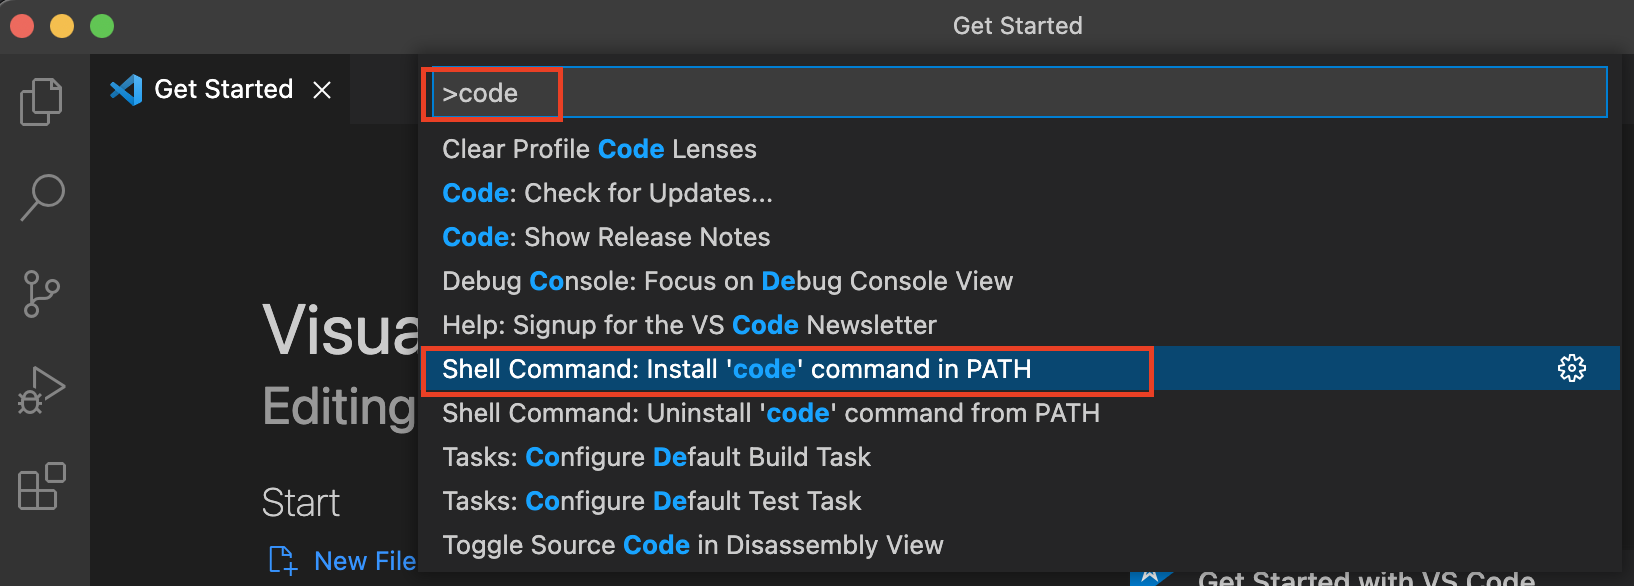Screen dimensions: 1634x586
Task: Click the New File icon under Start
Action: 283,561
